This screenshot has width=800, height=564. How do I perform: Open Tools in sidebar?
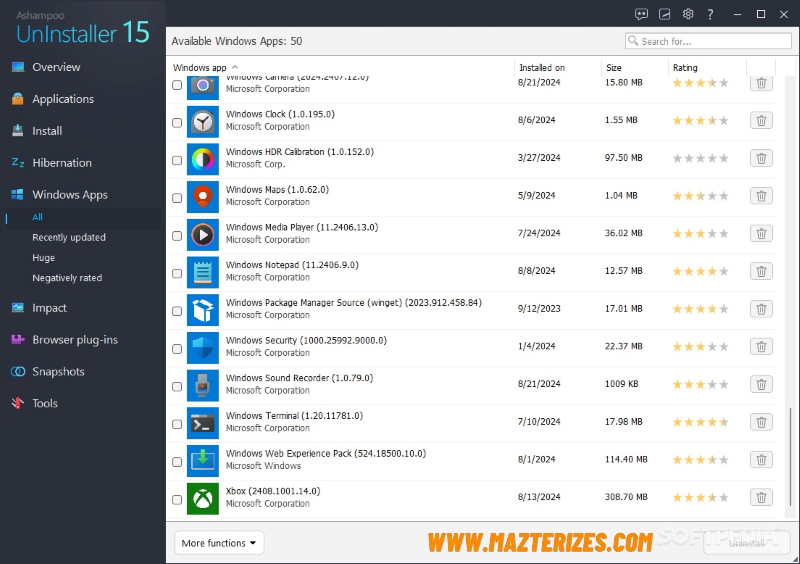(x=45, y=403)
